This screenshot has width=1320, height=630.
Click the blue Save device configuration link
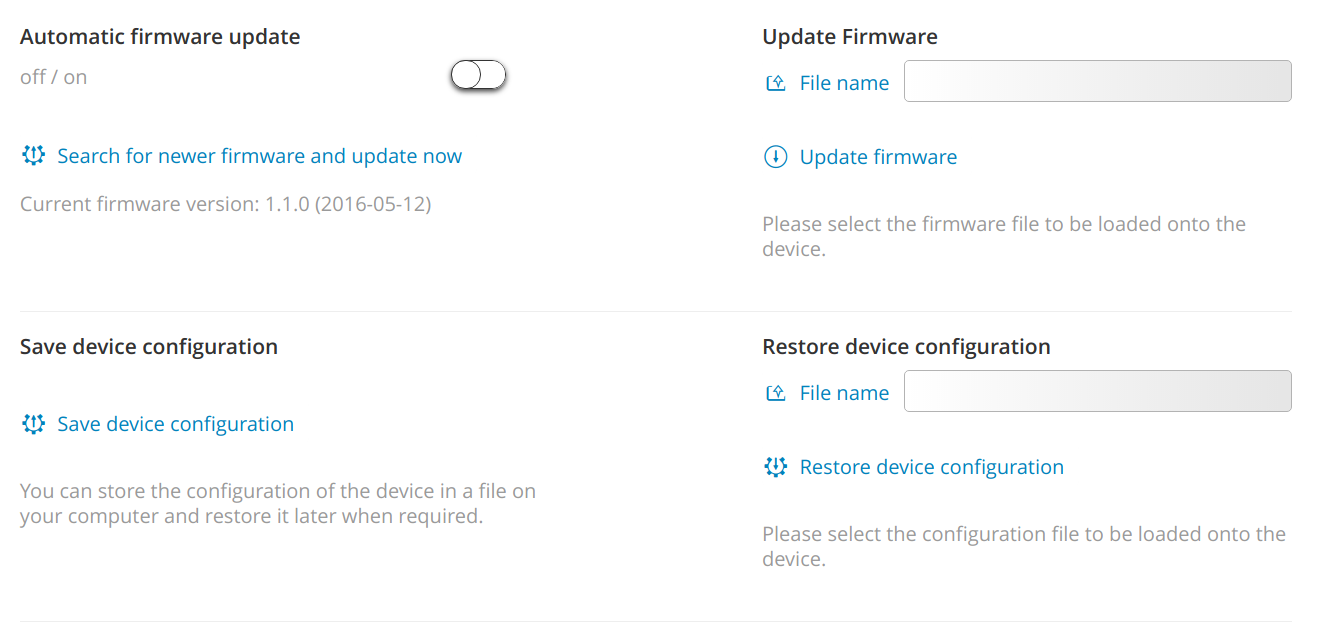tap(176, 424)
